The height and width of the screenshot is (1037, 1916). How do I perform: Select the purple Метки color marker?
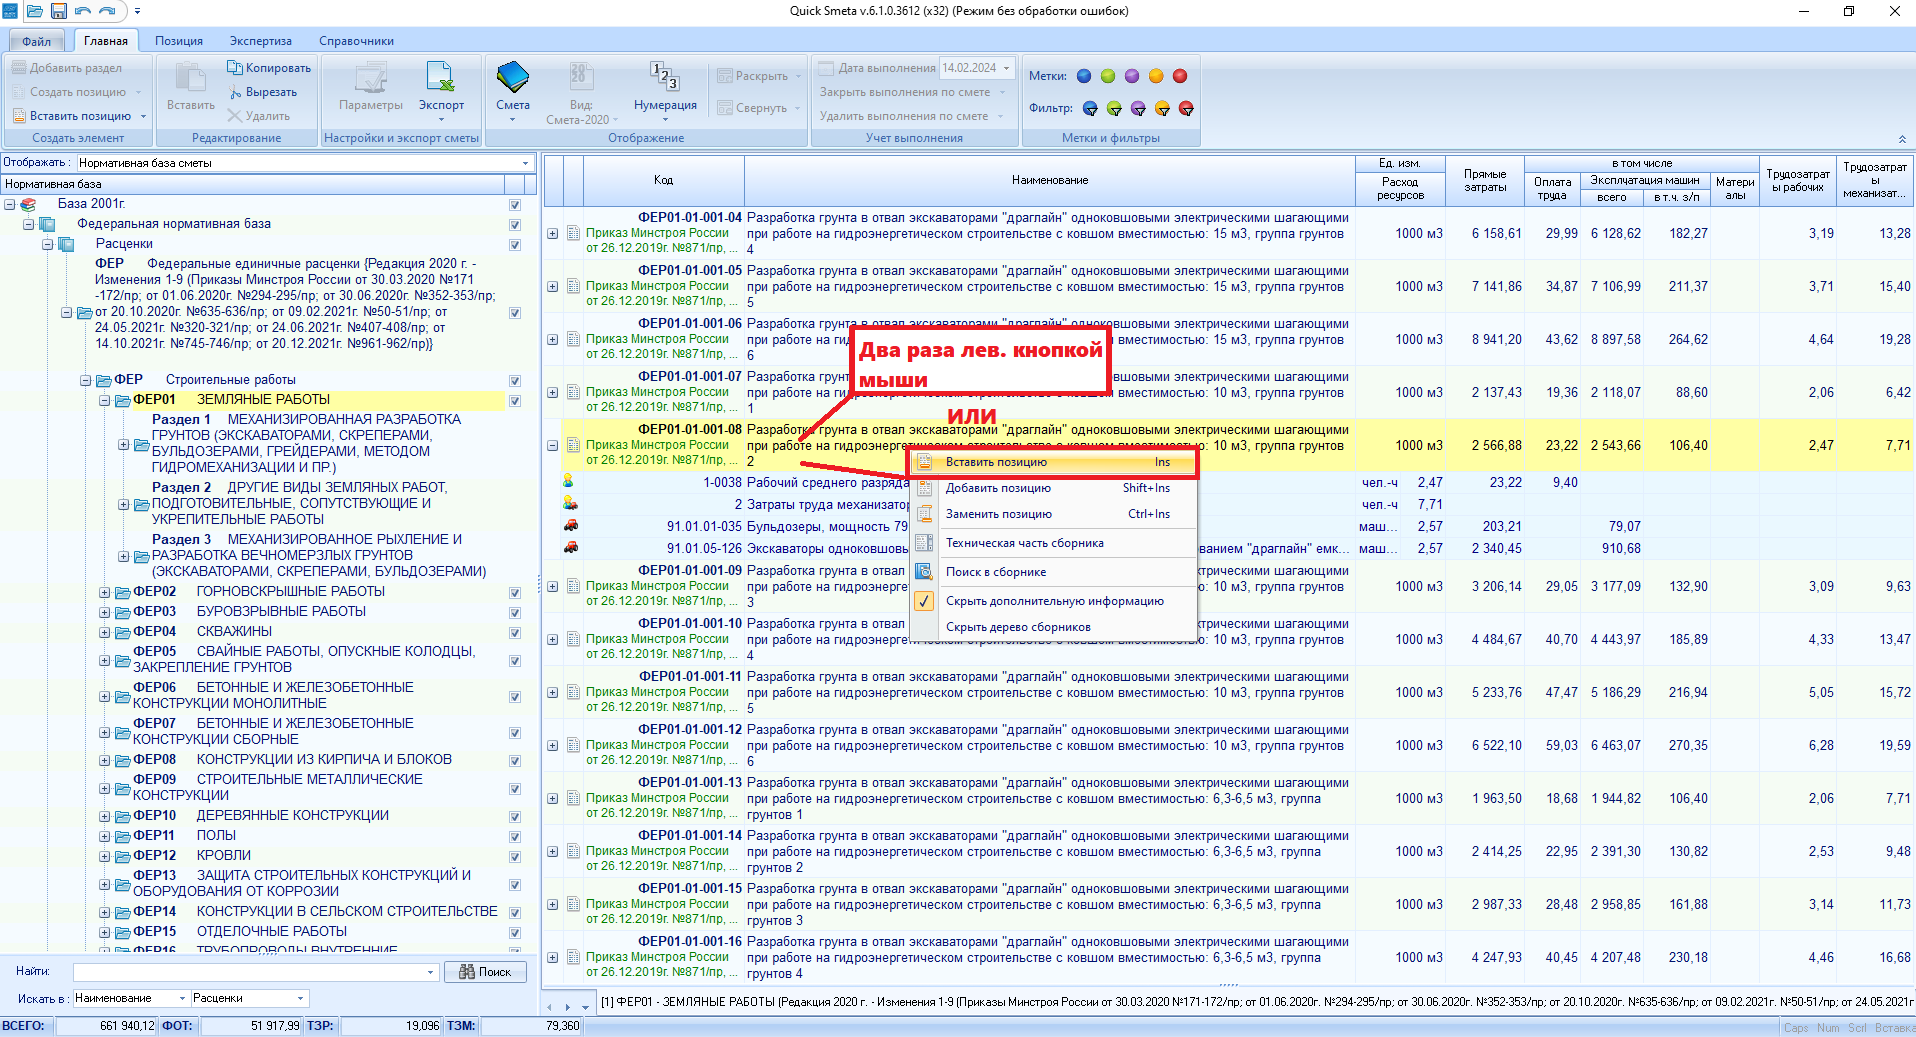(x=1132, y=76)
